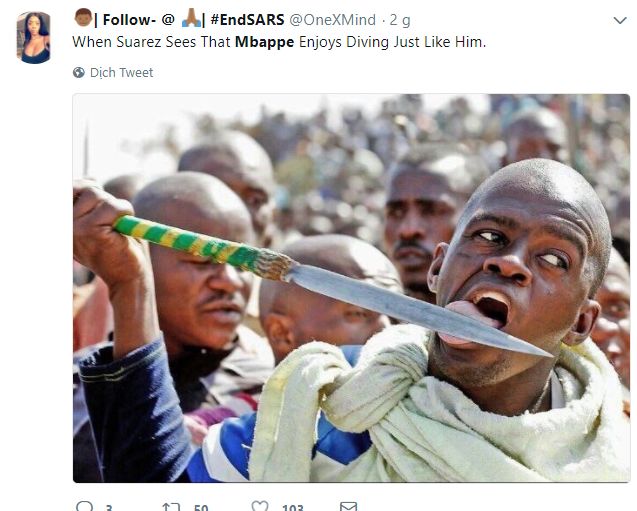
Task: Open the attached photo of man with knife
Action: (351, 288)
